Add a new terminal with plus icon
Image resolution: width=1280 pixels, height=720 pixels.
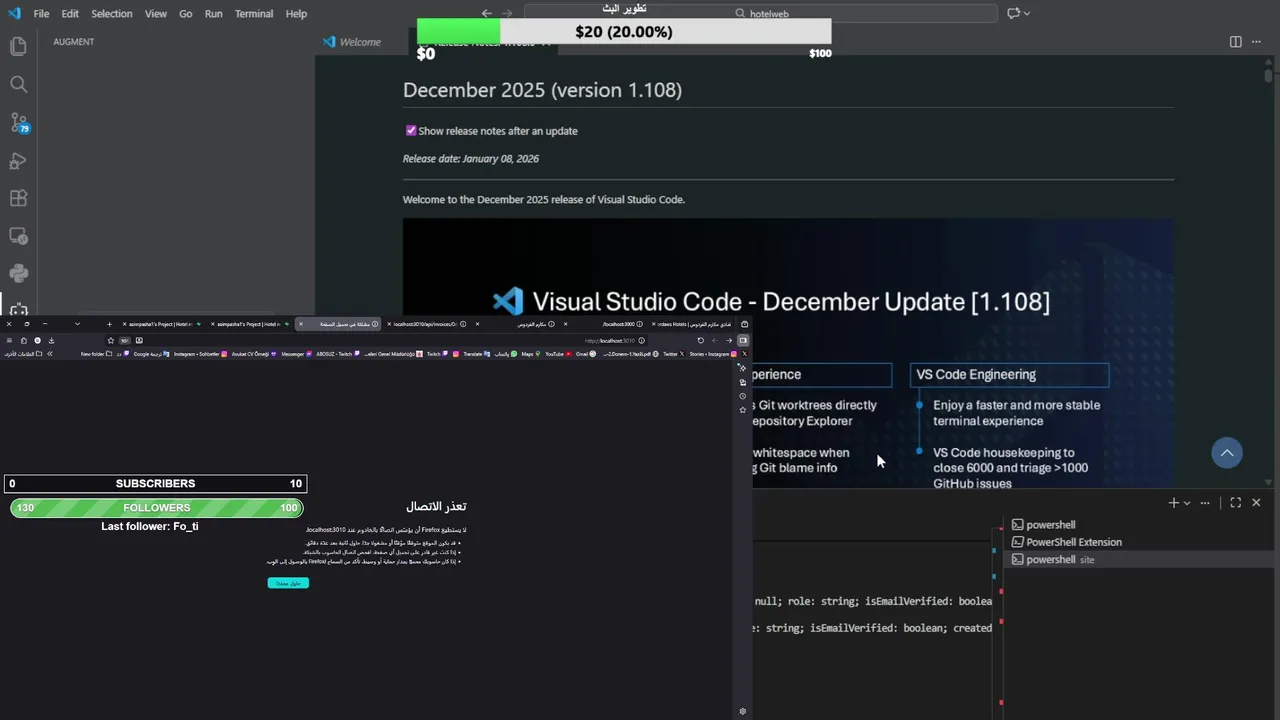click(1173, 503)
